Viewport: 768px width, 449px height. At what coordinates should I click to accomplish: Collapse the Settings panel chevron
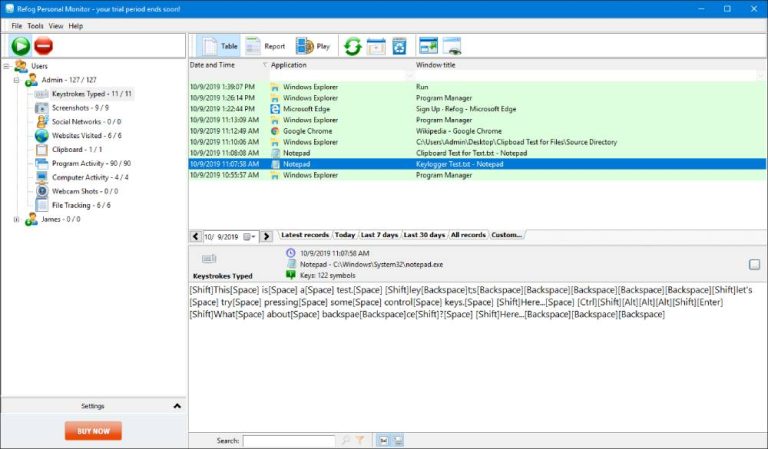(177, 406)
